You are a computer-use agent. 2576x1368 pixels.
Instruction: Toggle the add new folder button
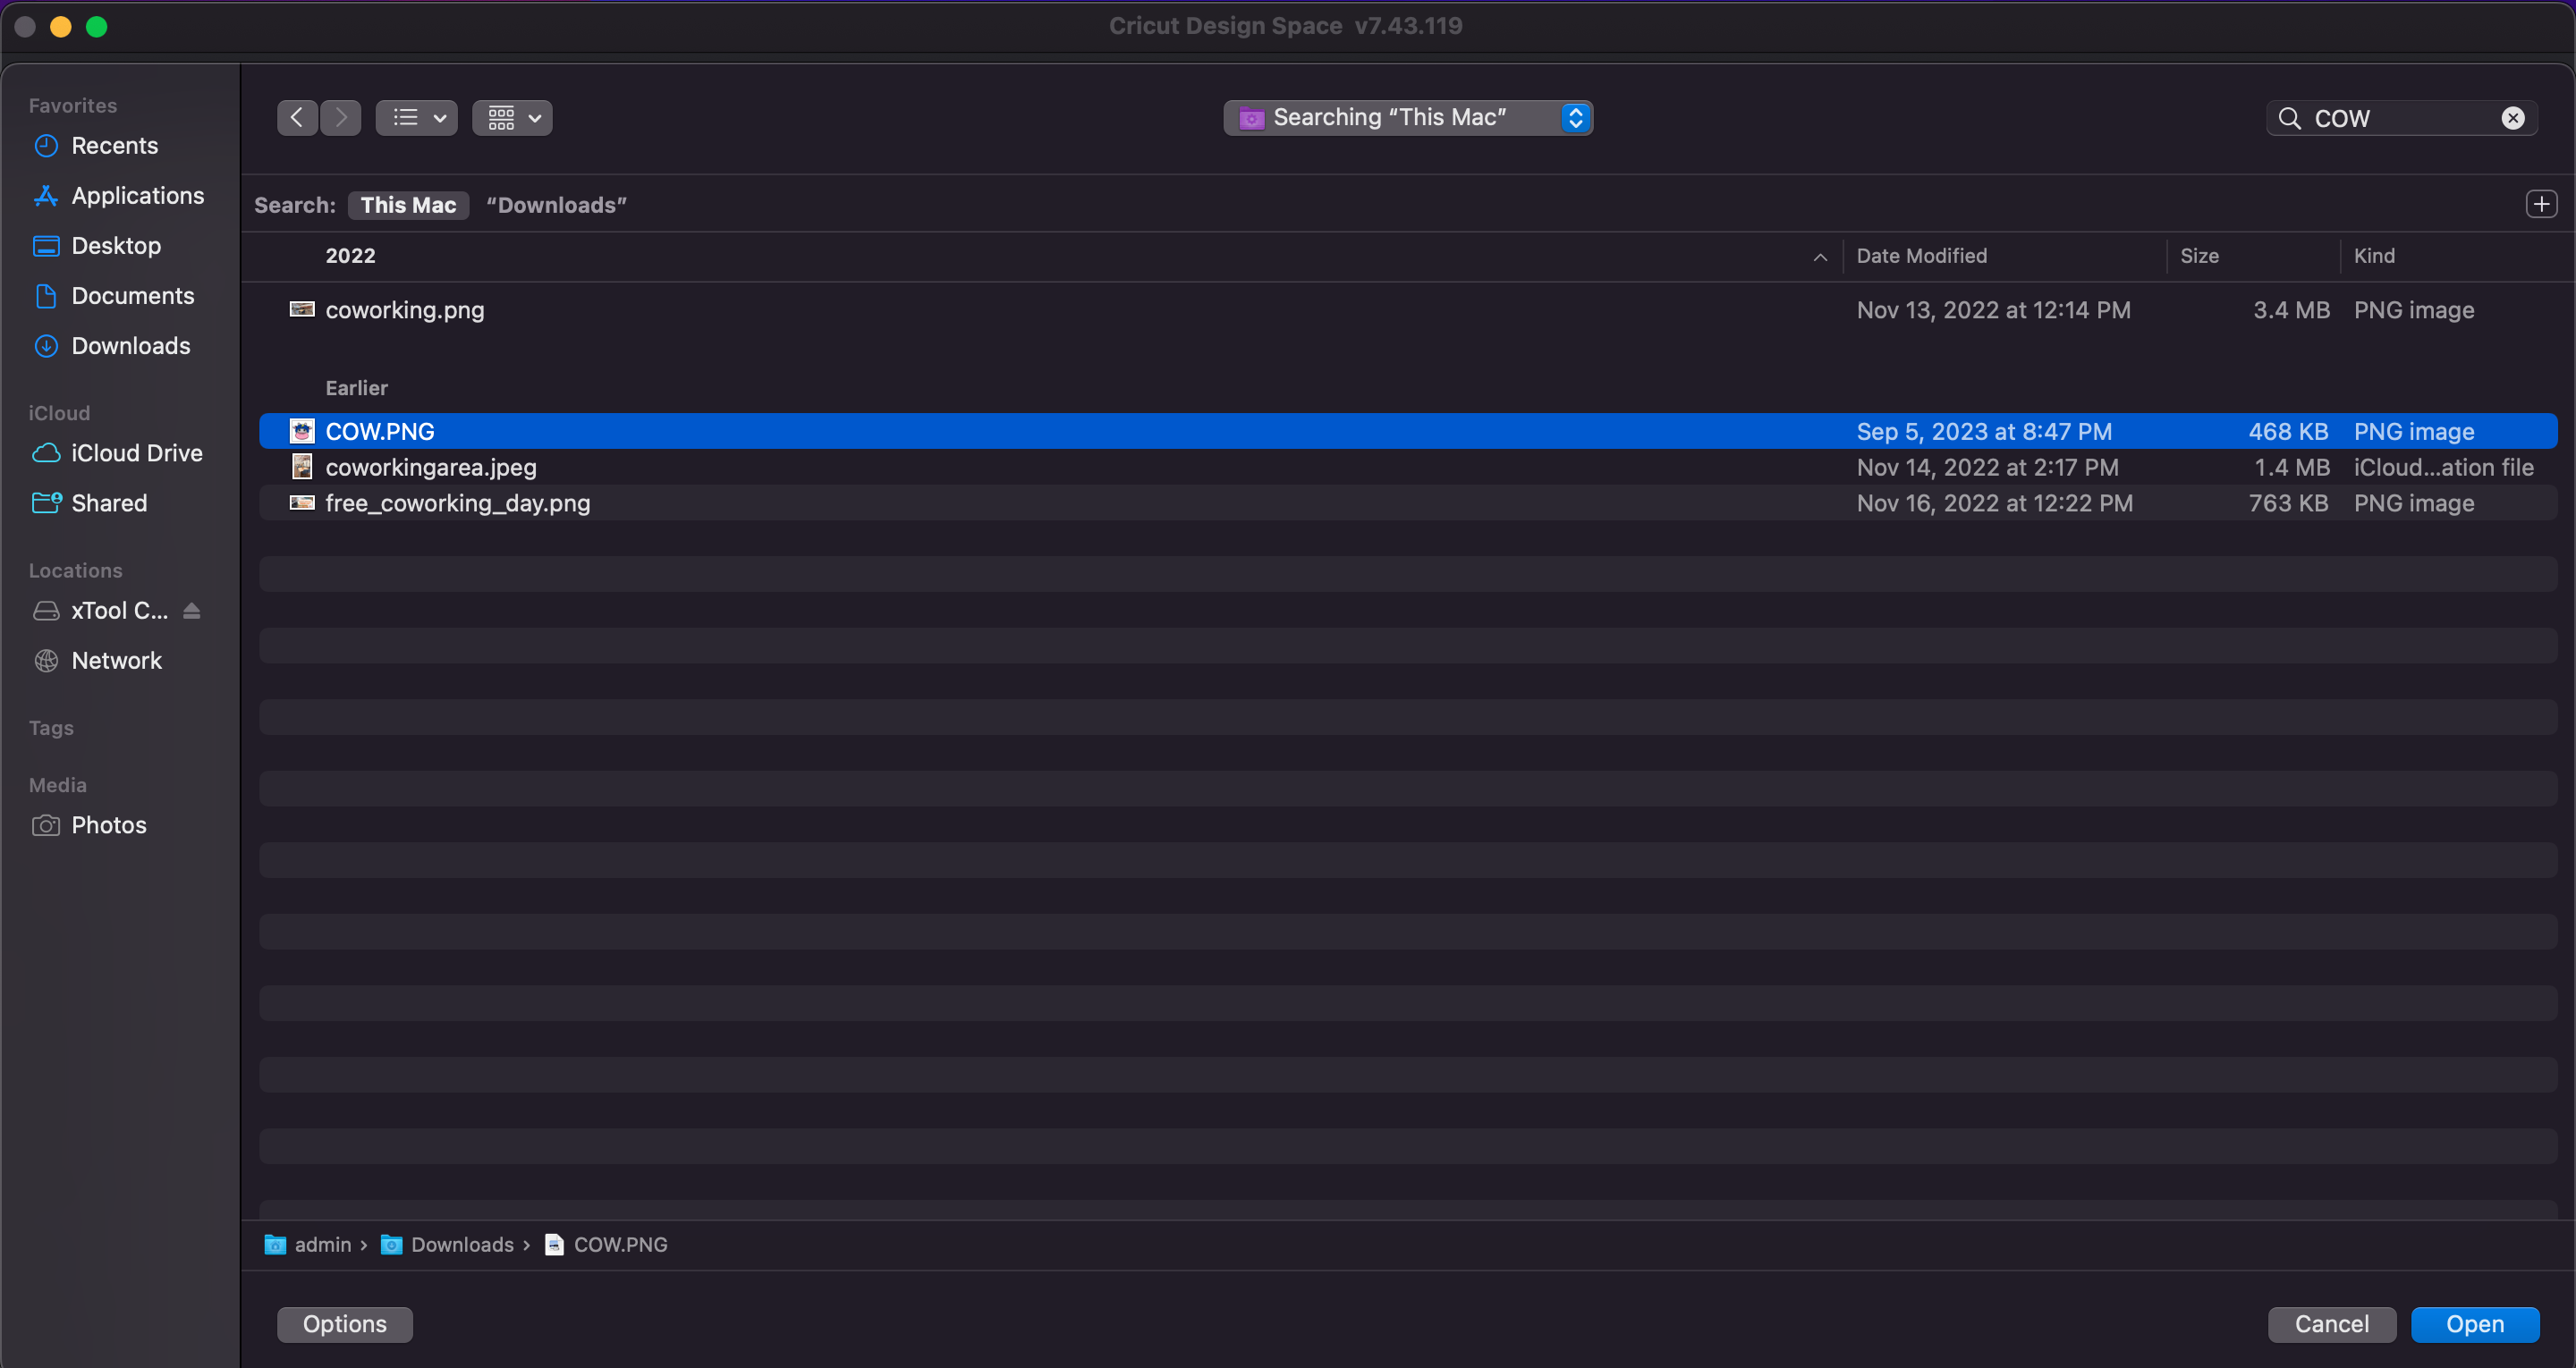(2542, 205)
